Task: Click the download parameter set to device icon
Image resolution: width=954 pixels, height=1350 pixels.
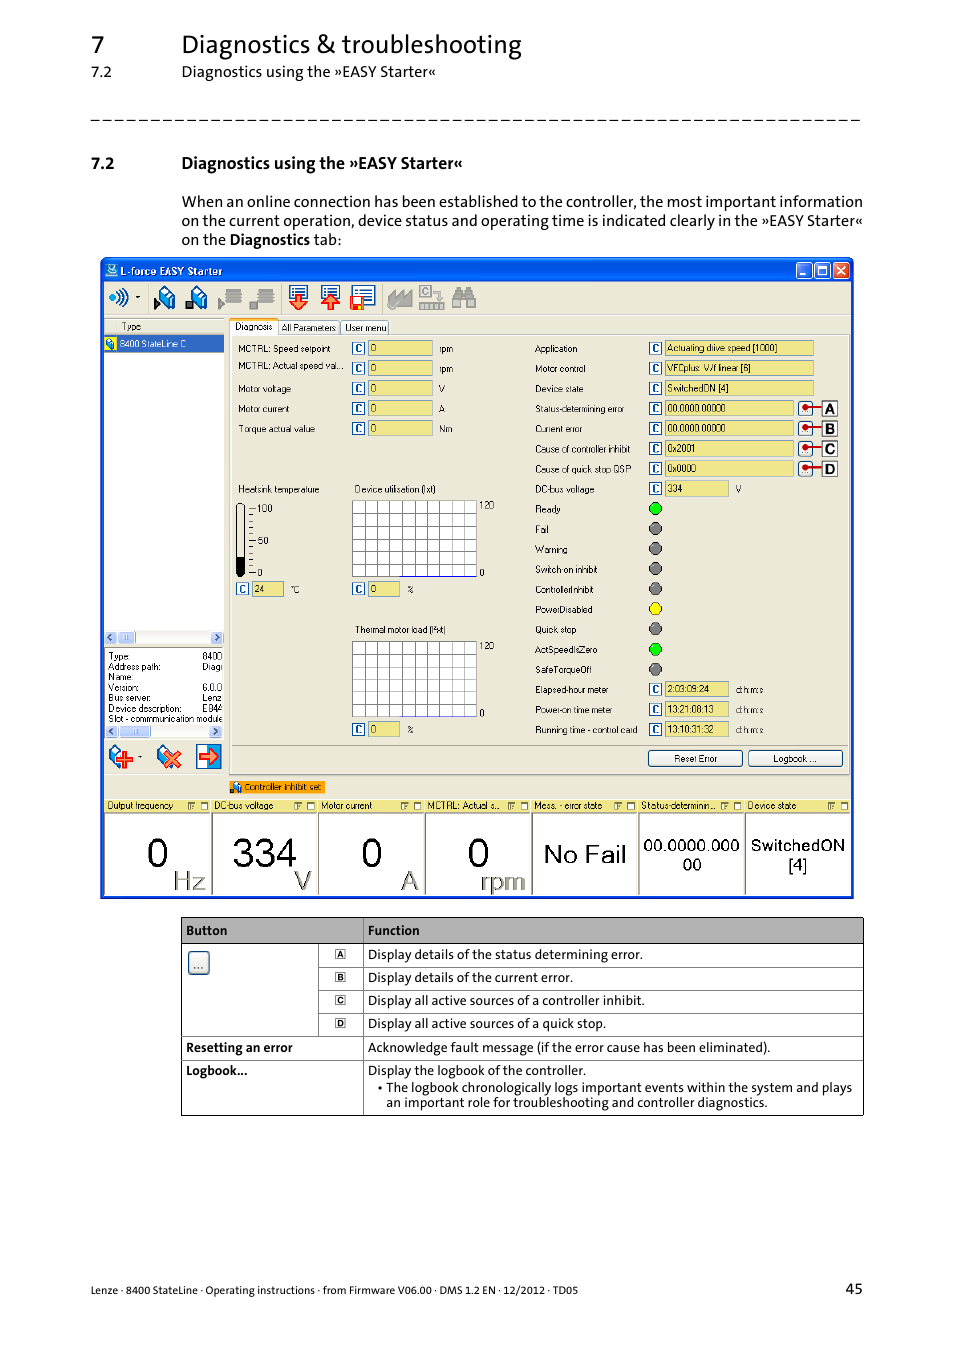Action: pyautogui.click(x=298, y=297)
